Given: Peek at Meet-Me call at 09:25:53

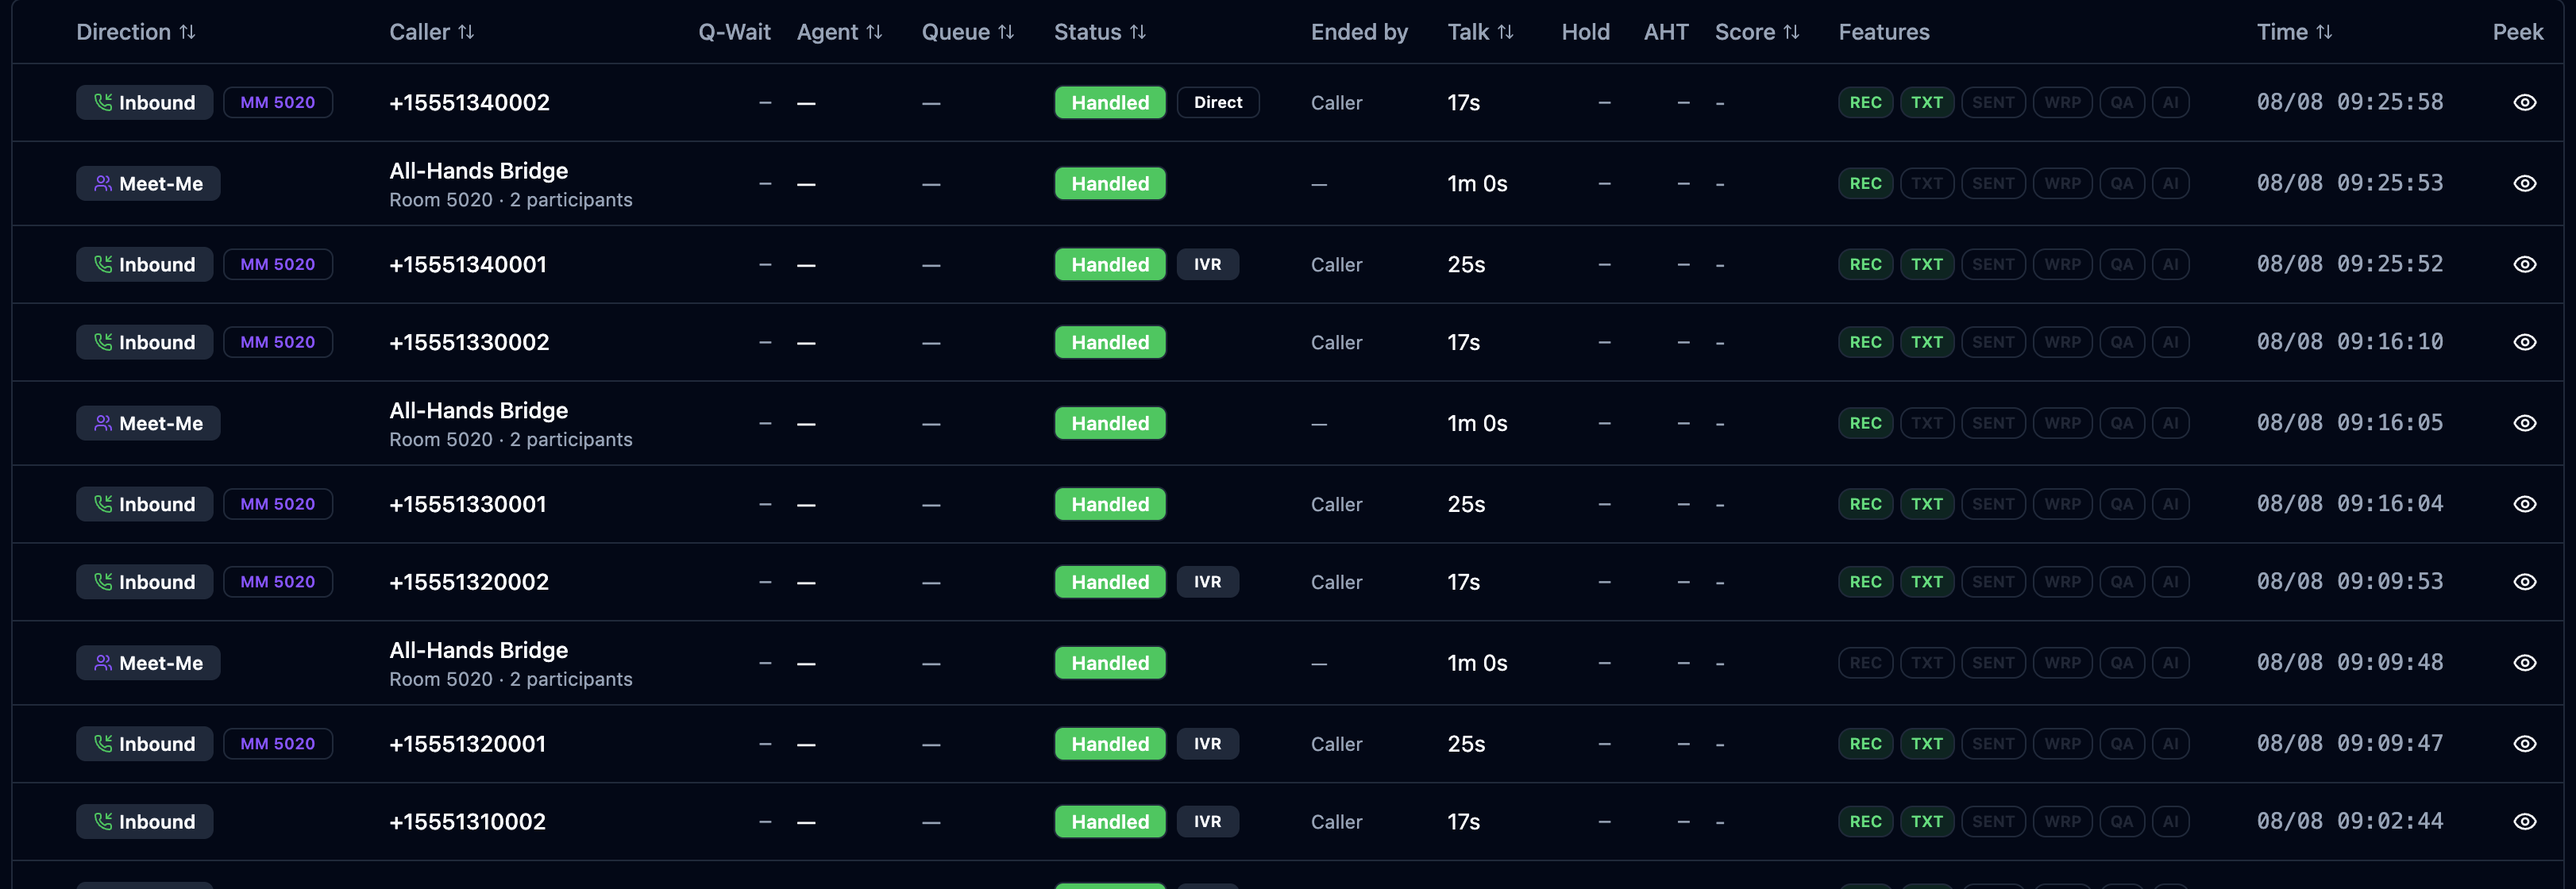Looking at the screenshot, I should coord(2524,183).
